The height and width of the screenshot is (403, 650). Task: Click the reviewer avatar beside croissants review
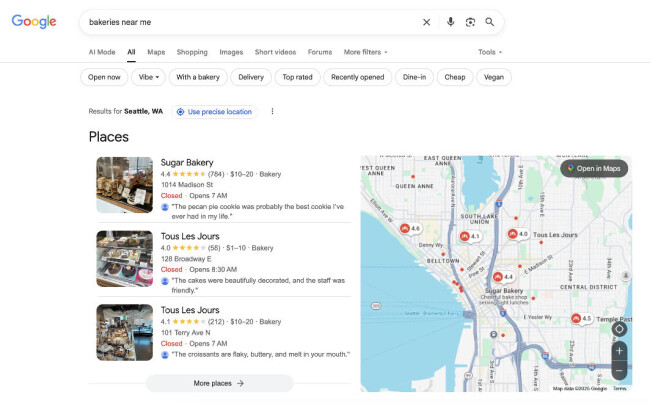pyautogui.click(x=165, y=355)
